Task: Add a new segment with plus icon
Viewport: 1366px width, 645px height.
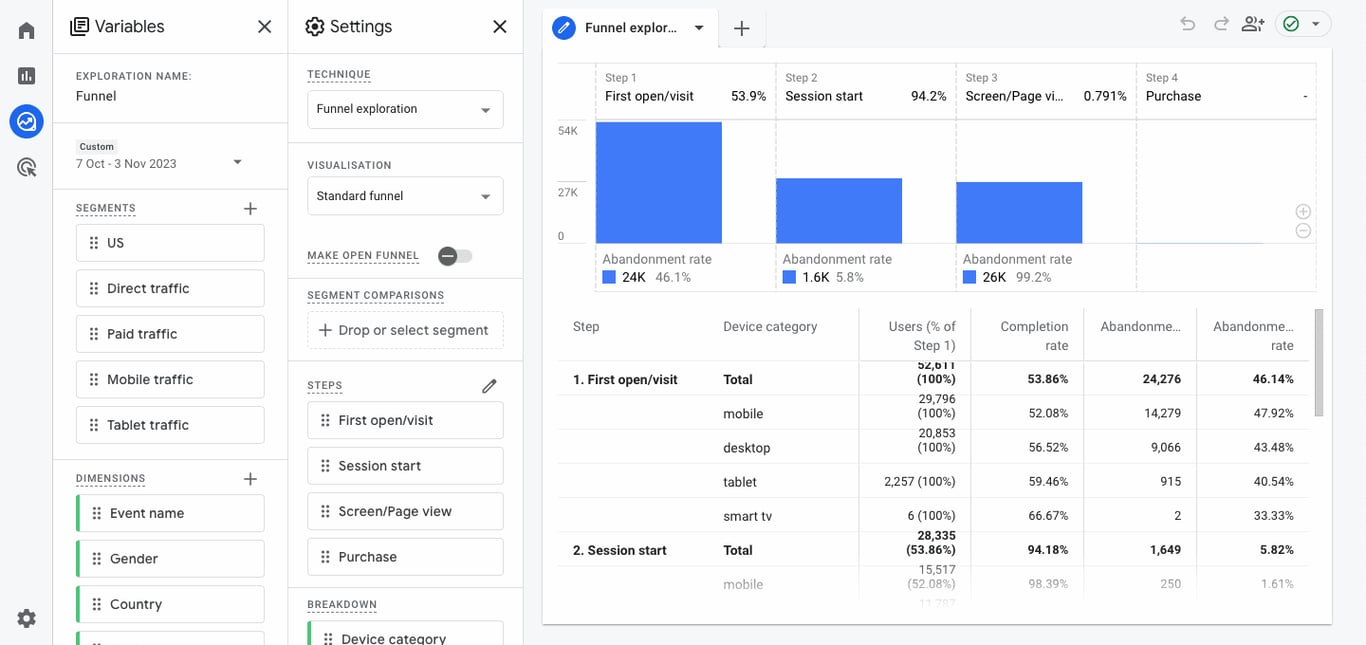Action: coord(250,208)
